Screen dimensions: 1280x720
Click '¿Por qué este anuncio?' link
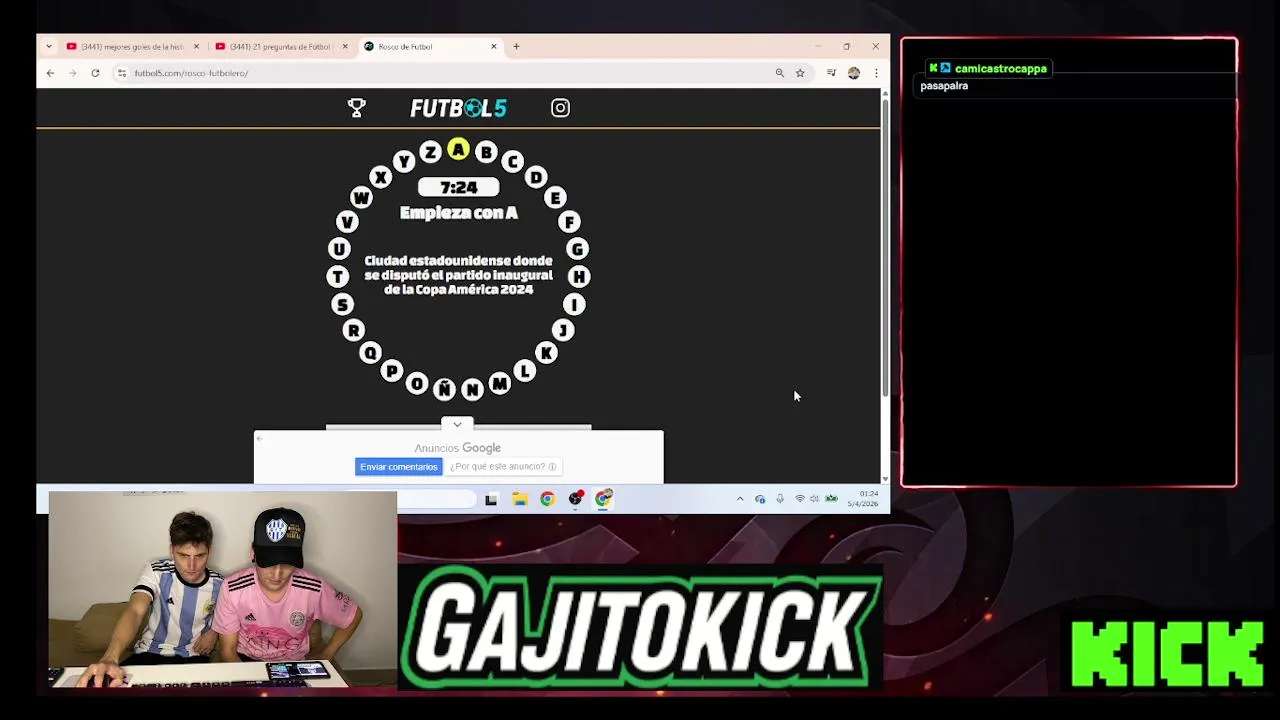[x=502, y=467]
